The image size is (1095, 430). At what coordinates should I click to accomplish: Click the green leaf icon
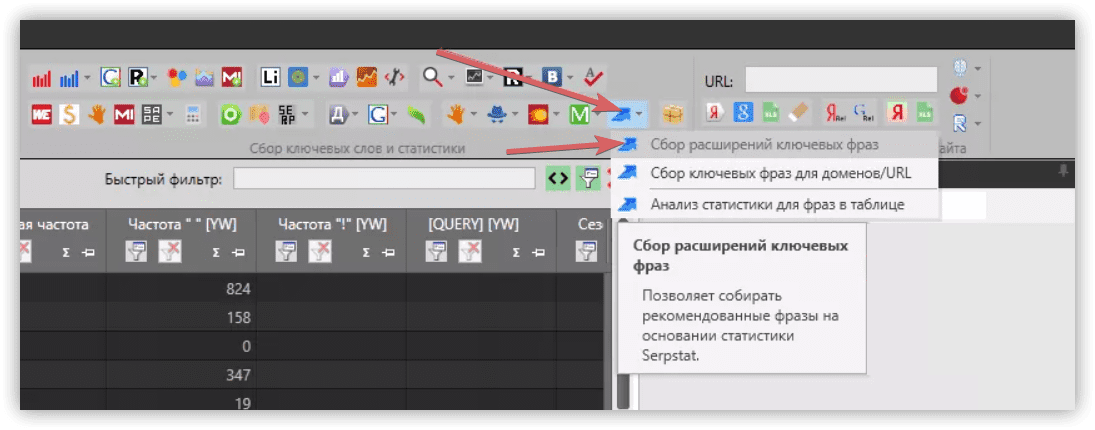[418, 114]
